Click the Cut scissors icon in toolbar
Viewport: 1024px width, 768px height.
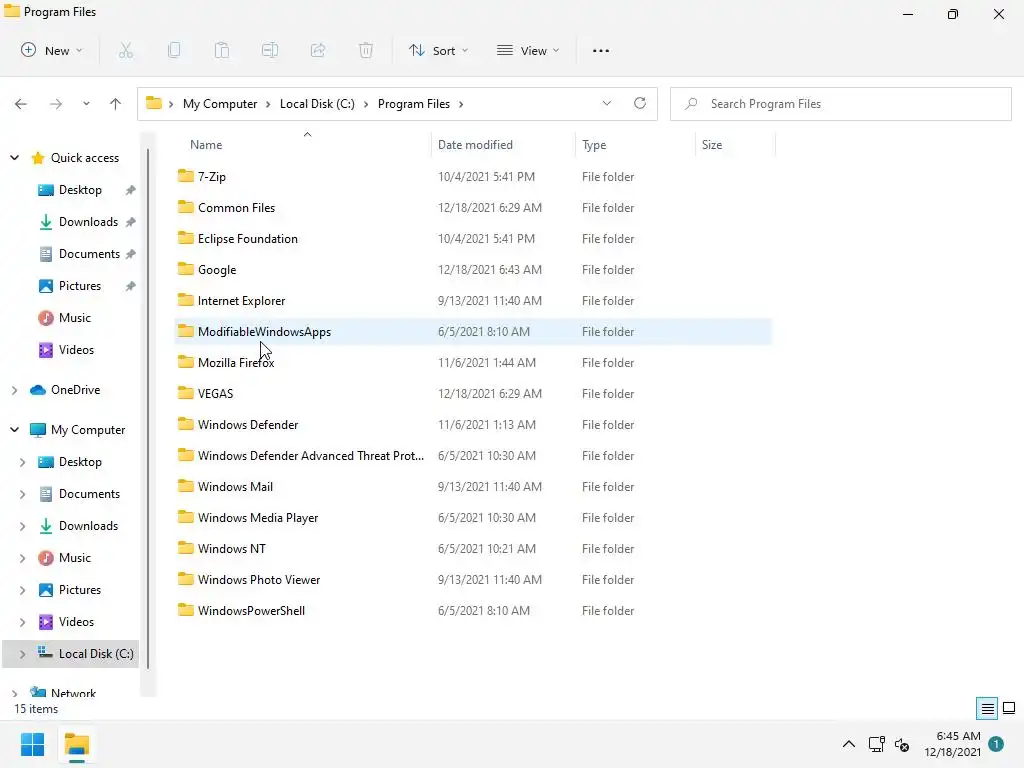[x=126, y=50]
